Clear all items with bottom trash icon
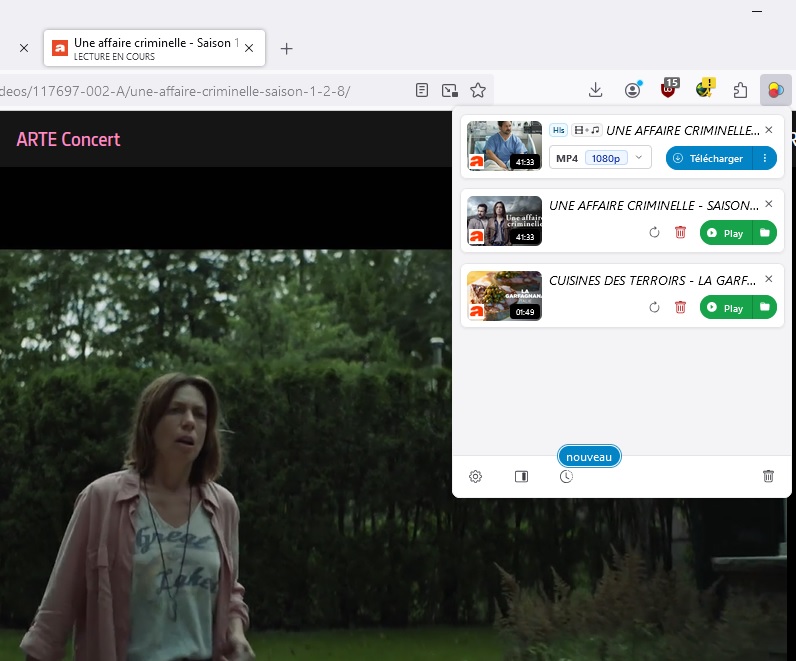The height and width of the screenshot is (661, 796). (768, 477)
